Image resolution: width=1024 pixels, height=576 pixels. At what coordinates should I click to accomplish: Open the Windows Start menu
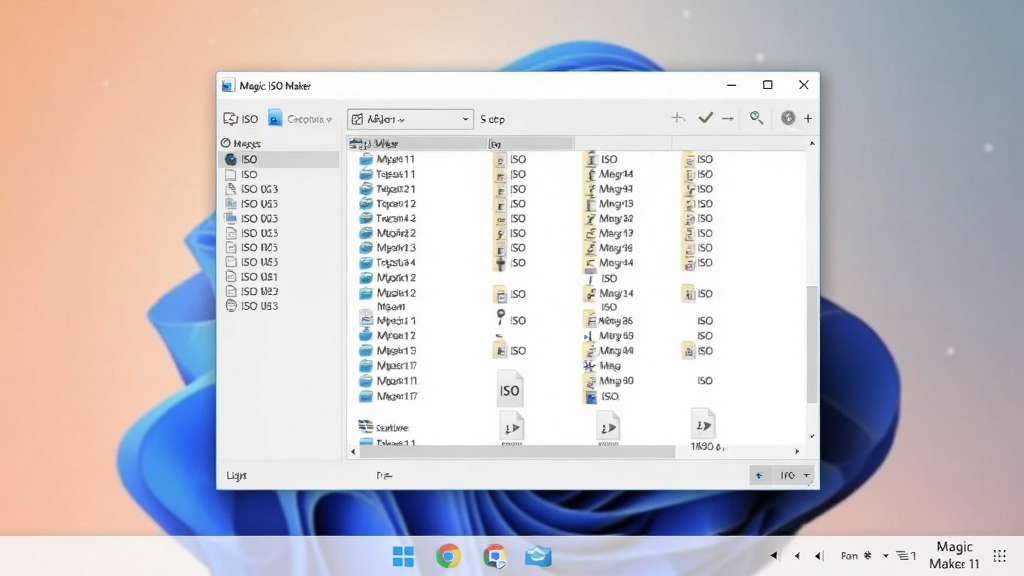coord(403,556)
